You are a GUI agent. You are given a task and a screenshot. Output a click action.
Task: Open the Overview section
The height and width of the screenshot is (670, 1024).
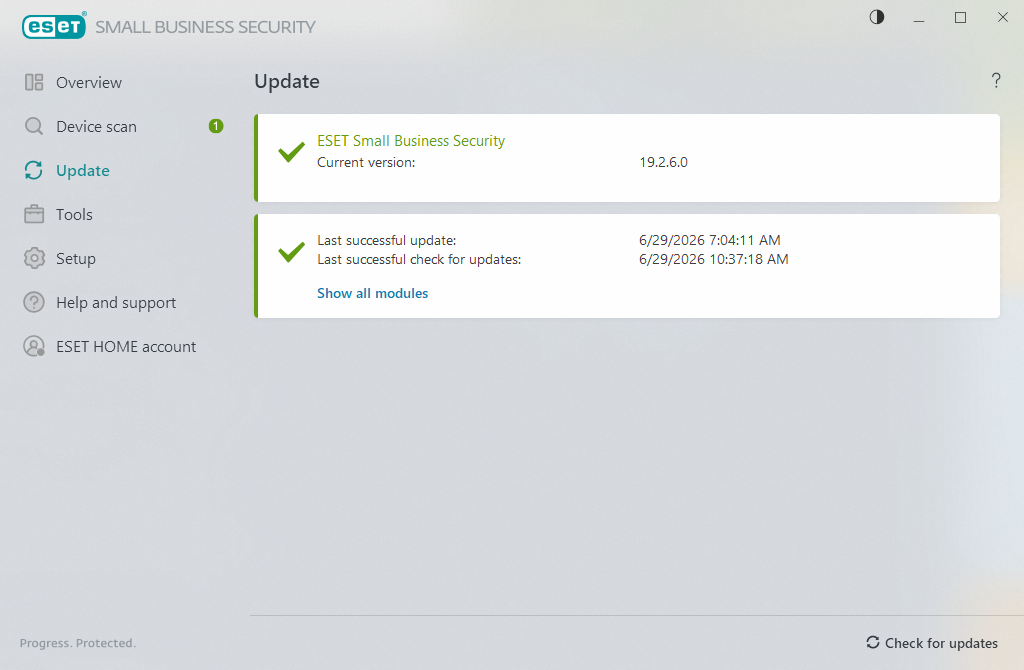pos(89,82)
